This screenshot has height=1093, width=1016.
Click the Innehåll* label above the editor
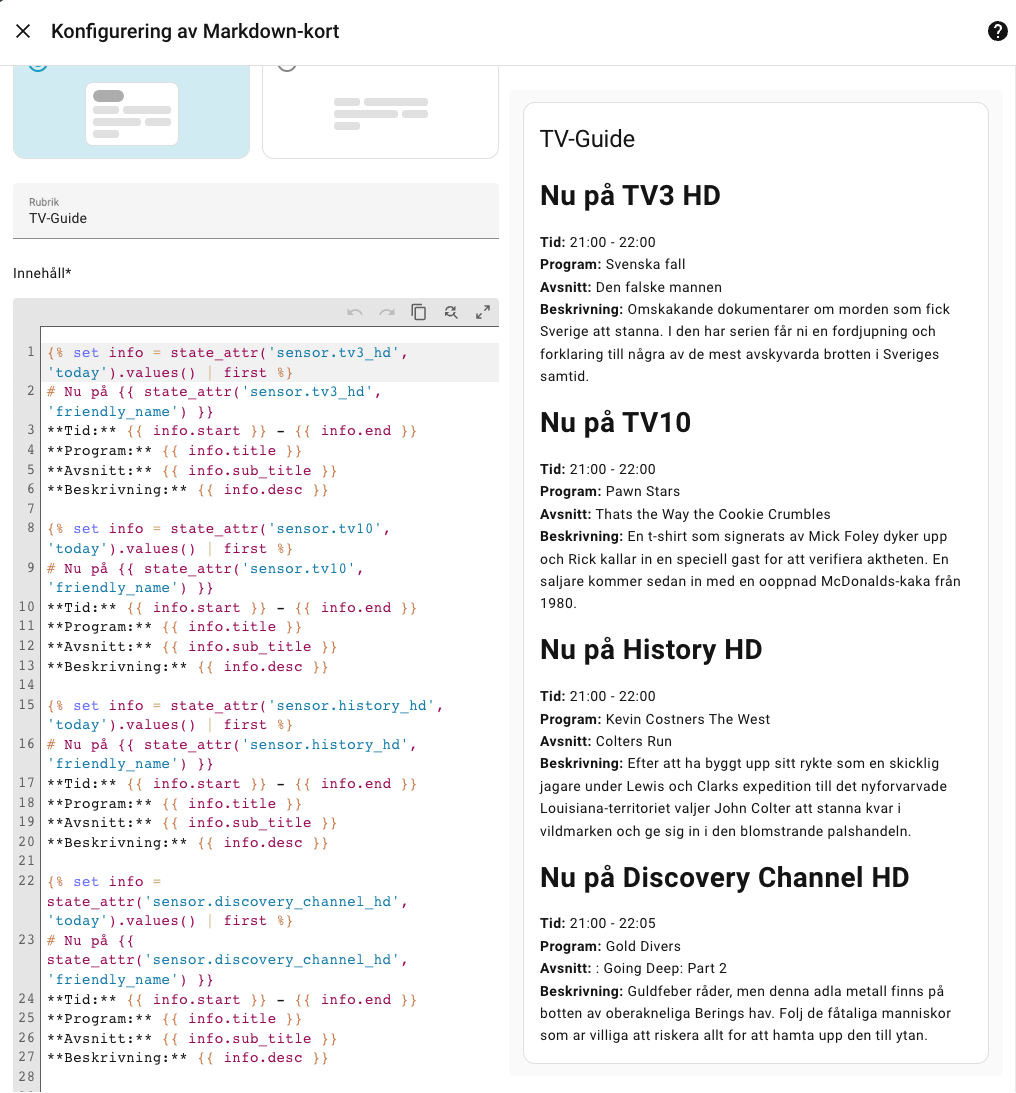[43, 273]
